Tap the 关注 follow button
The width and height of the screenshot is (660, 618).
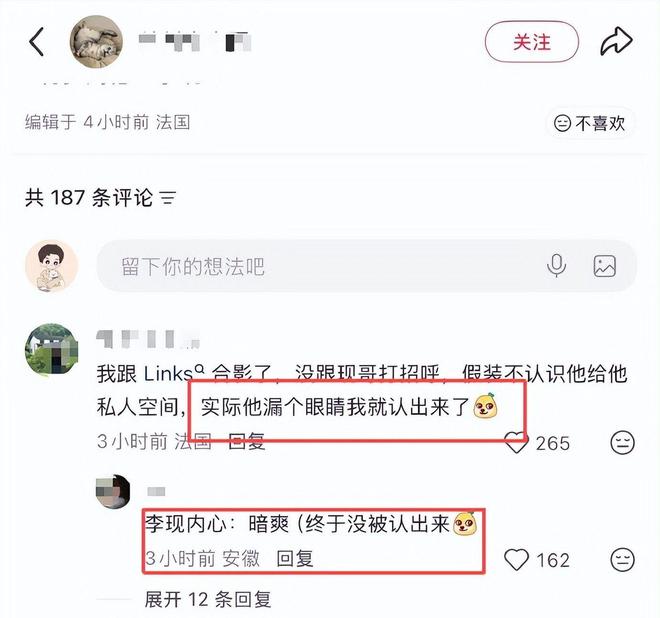click(532, 42)
